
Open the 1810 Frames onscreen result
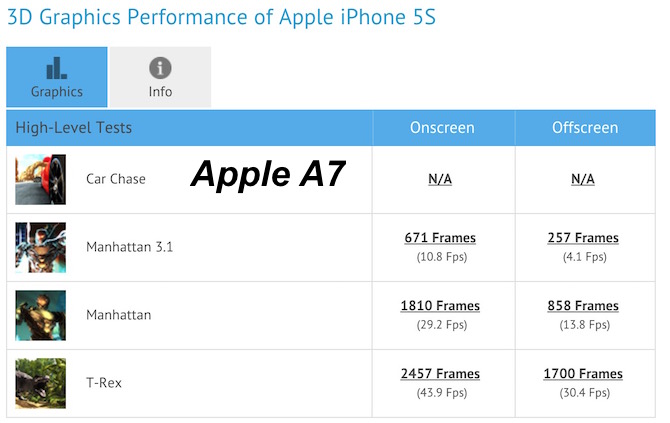(440, 306)
